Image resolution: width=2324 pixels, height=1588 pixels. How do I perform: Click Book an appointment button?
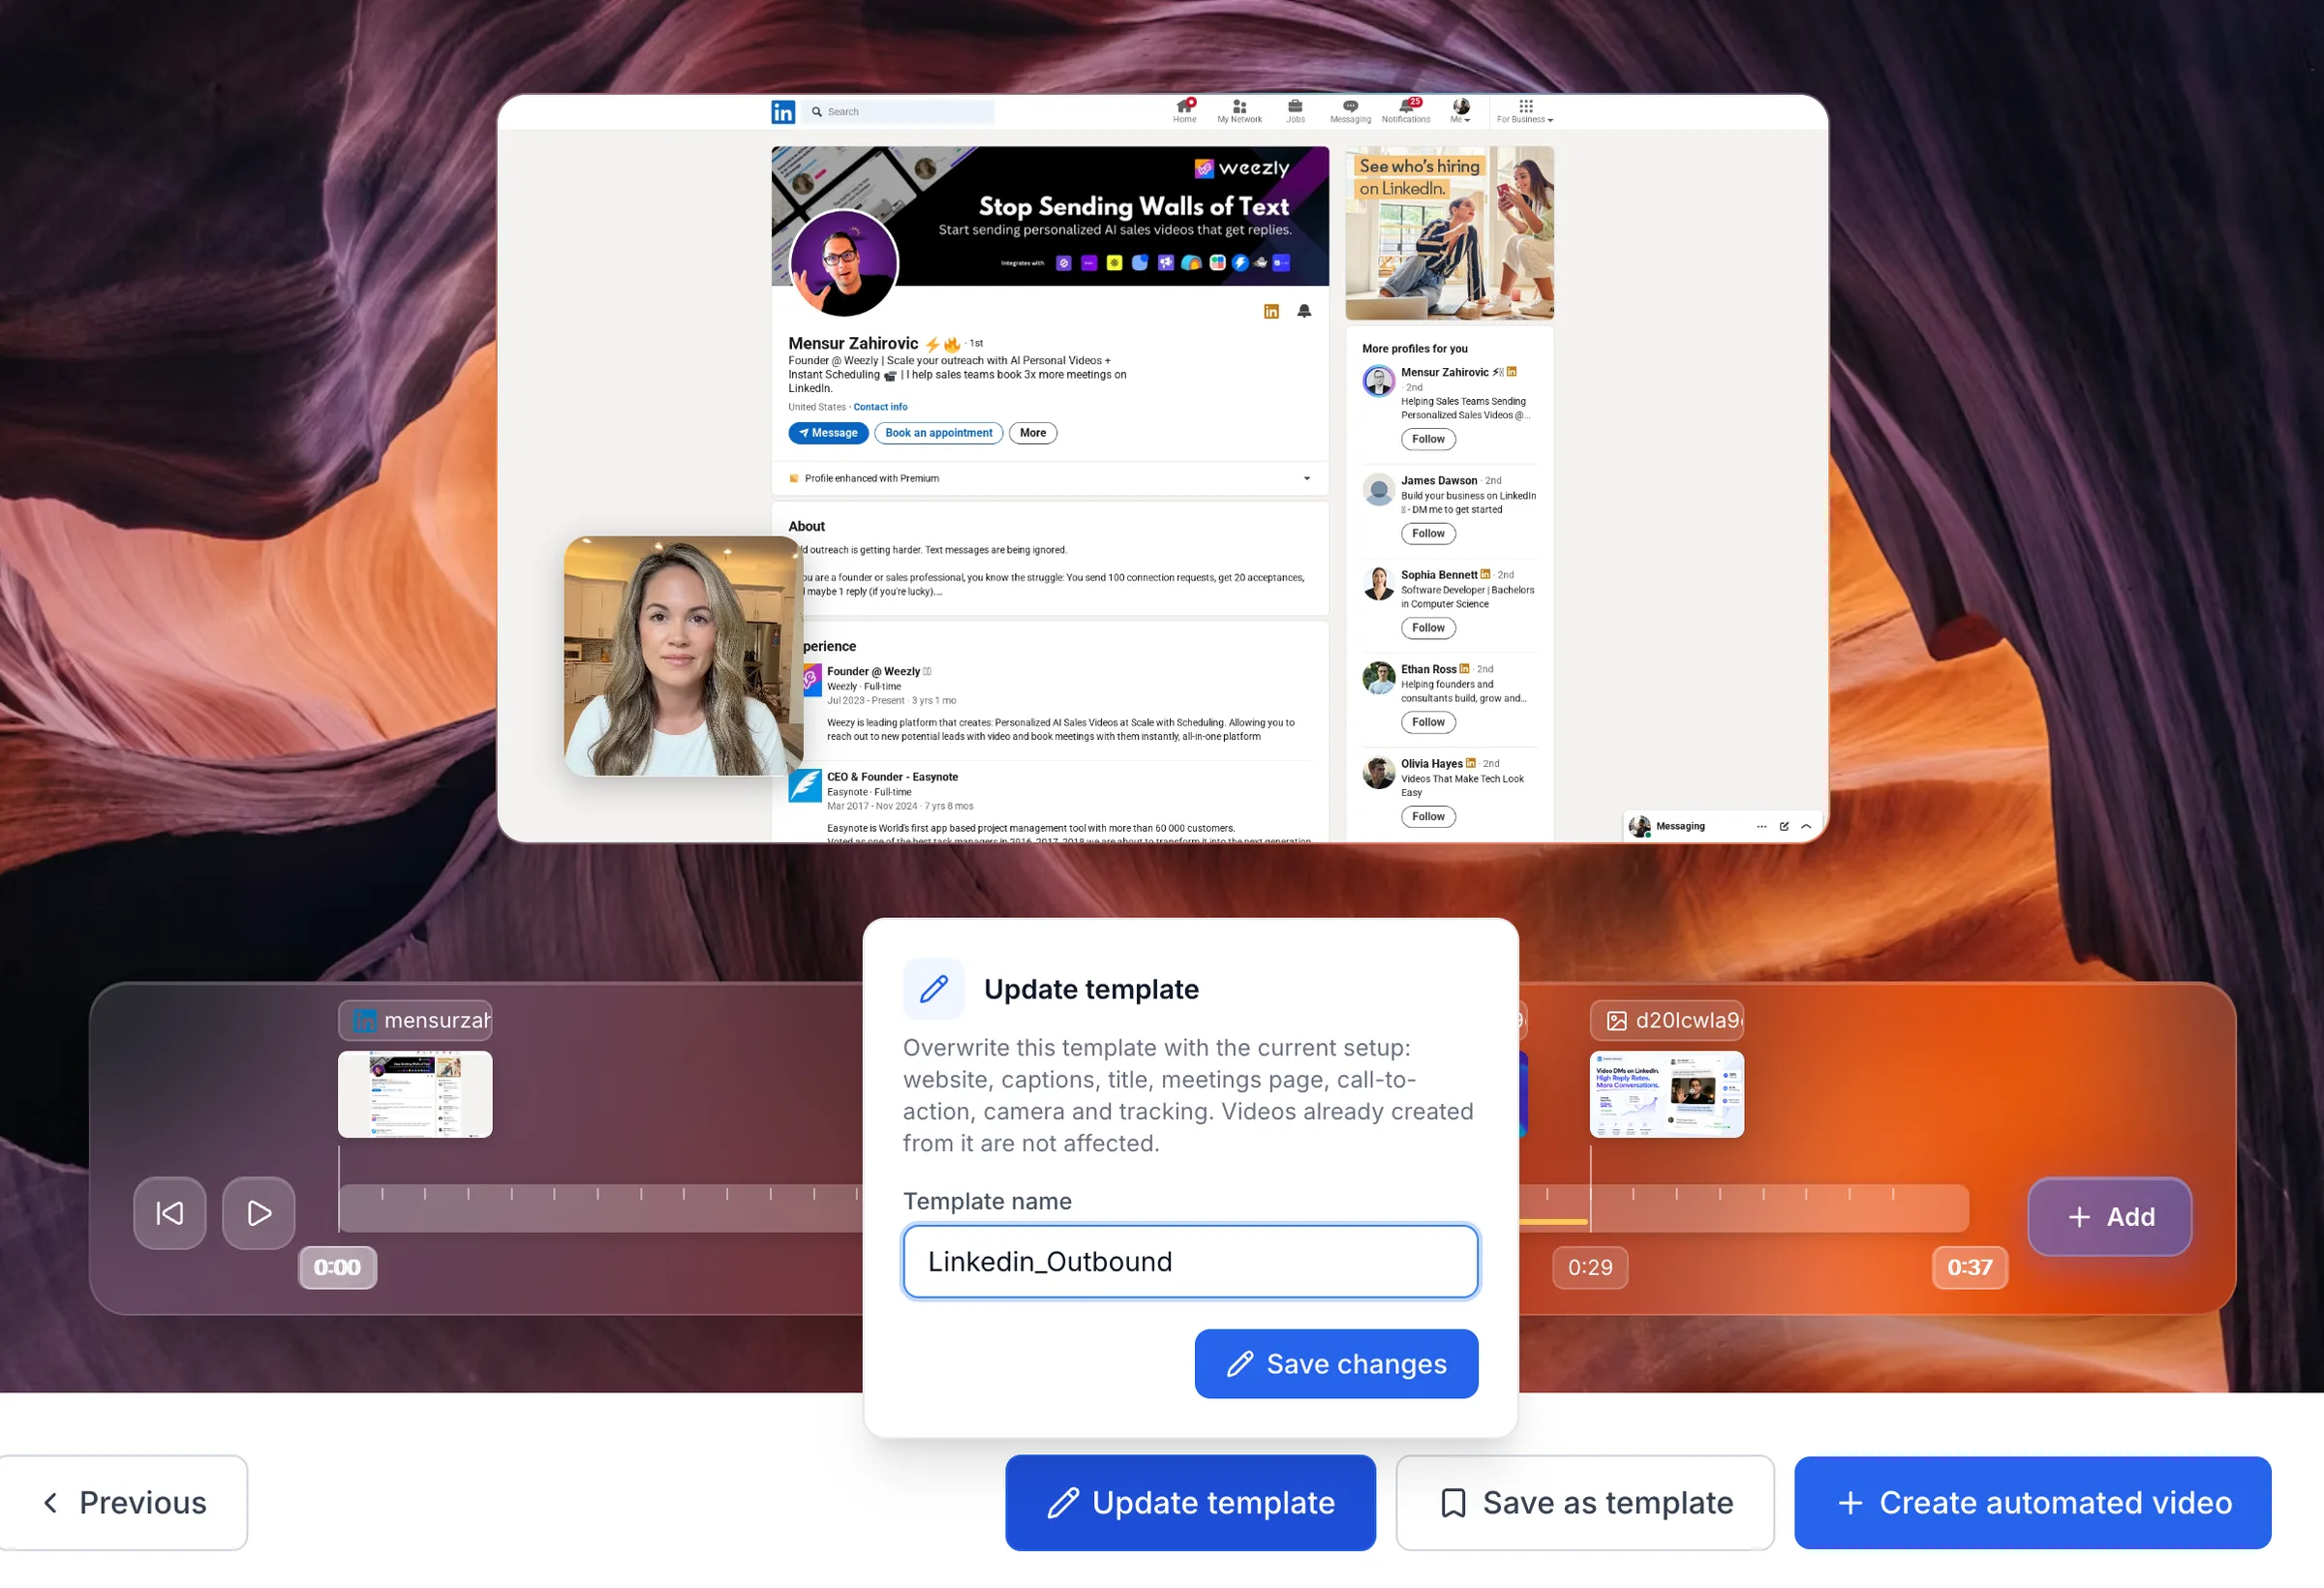click(938, 433)
